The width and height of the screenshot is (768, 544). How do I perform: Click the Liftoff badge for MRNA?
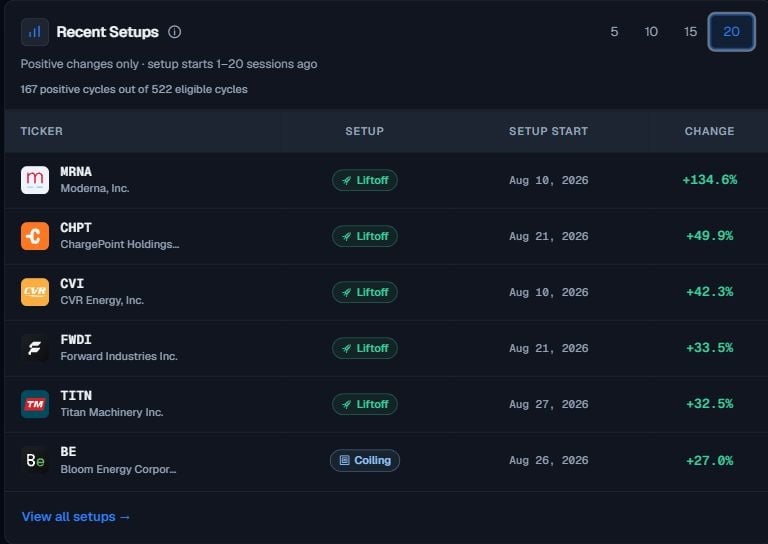tap(365, 180)
